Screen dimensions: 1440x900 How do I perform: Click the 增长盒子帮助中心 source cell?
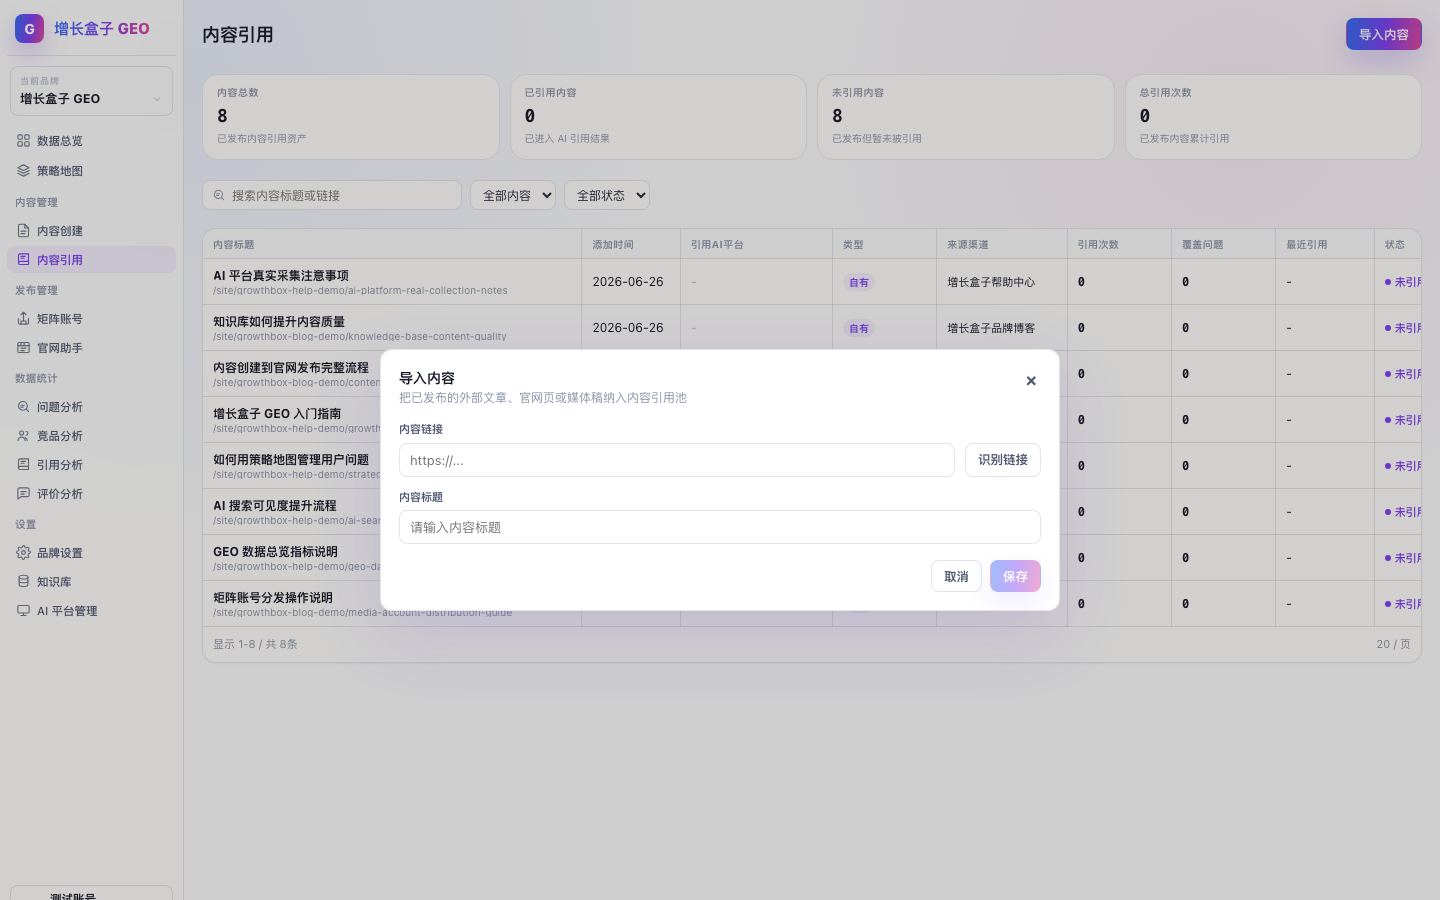(991, 282)
